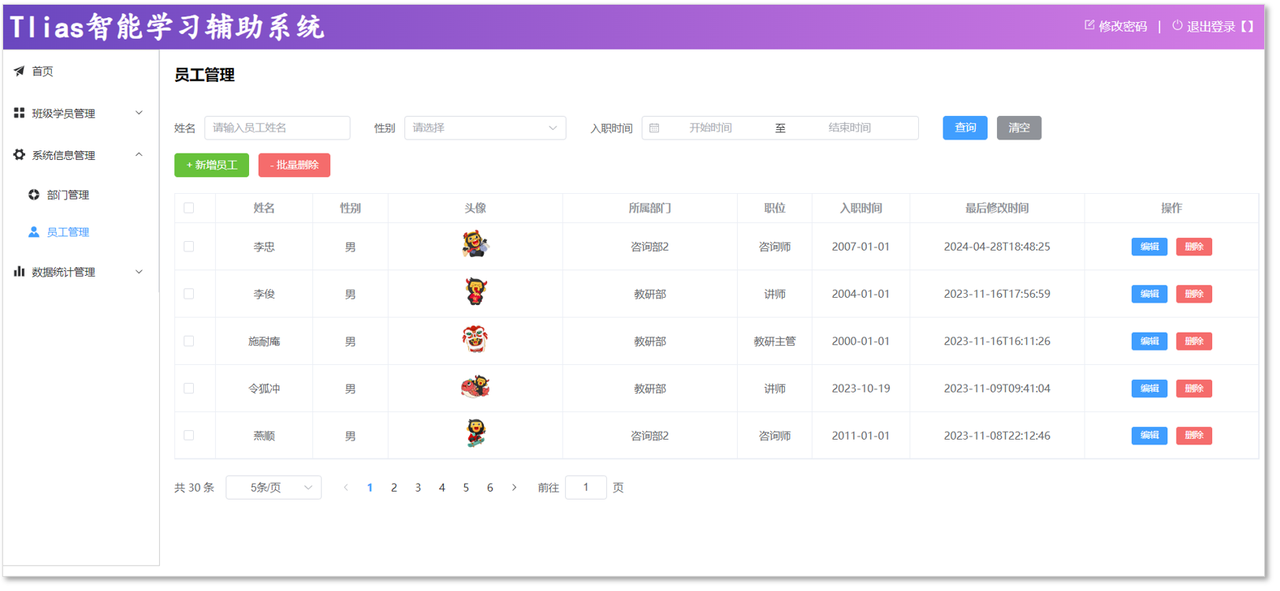Check the row checkbox for 李忠
This screenshot has width=1280, height=591.
pos(189,246)
